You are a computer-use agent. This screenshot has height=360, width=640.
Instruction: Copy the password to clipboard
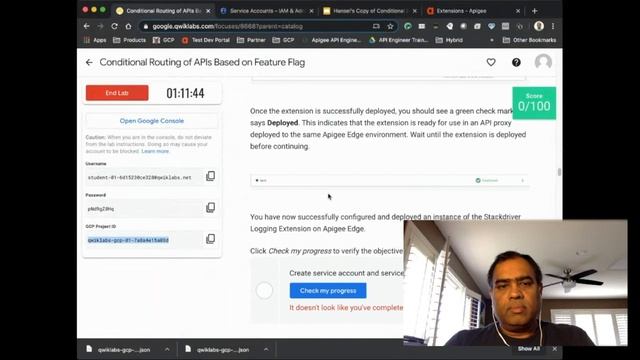click(211, 207)
